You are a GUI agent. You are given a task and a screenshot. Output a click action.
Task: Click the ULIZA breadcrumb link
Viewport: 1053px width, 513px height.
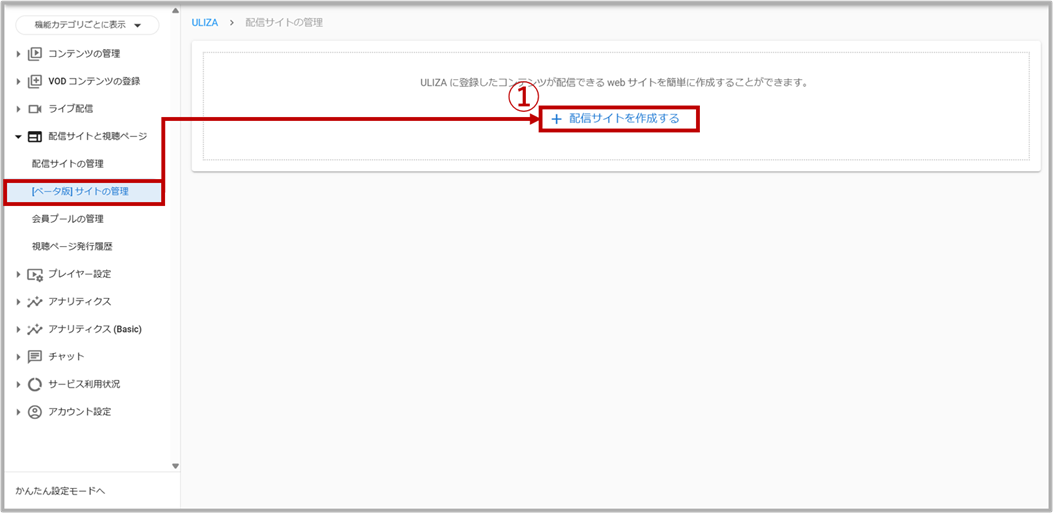click(205, 23)
